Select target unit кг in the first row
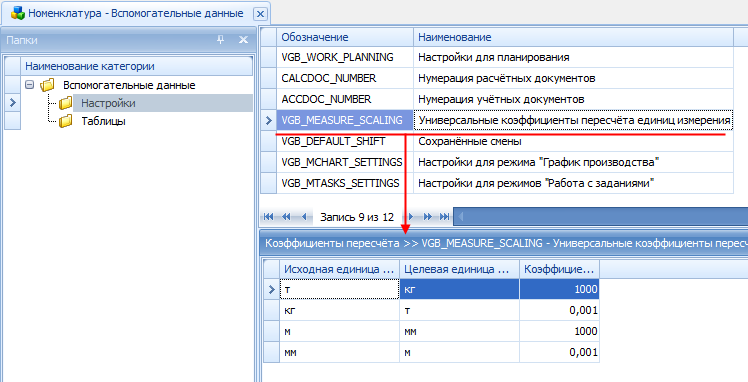 [x=459, y=289]
